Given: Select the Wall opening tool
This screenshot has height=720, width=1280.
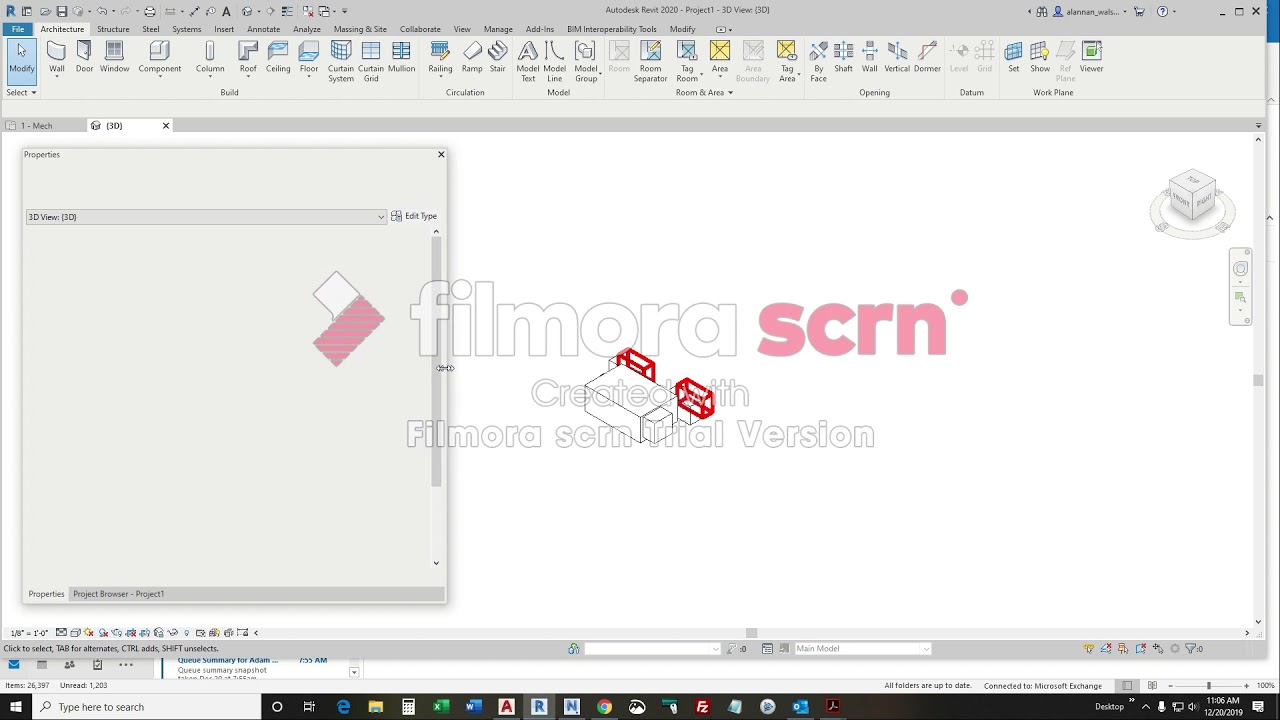Looking at the screenshot, I should point(870,58).
